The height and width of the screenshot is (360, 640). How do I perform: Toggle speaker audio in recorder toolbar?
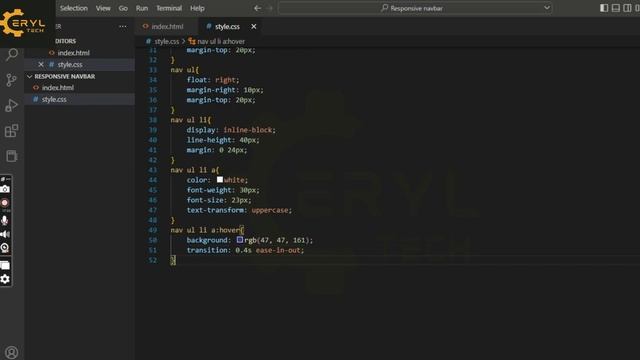click(5, 234)
